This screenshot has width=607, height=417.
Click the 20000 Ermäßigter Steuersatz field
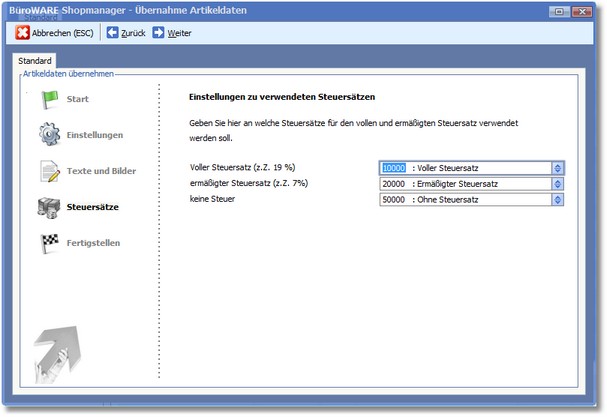(465, 184)
